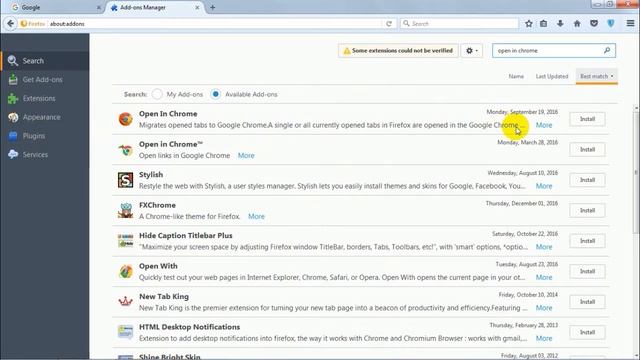The height and width of the screenshot is (360, 640).
Task: Click the New Tab King title
Action: [x=164, y=297]
